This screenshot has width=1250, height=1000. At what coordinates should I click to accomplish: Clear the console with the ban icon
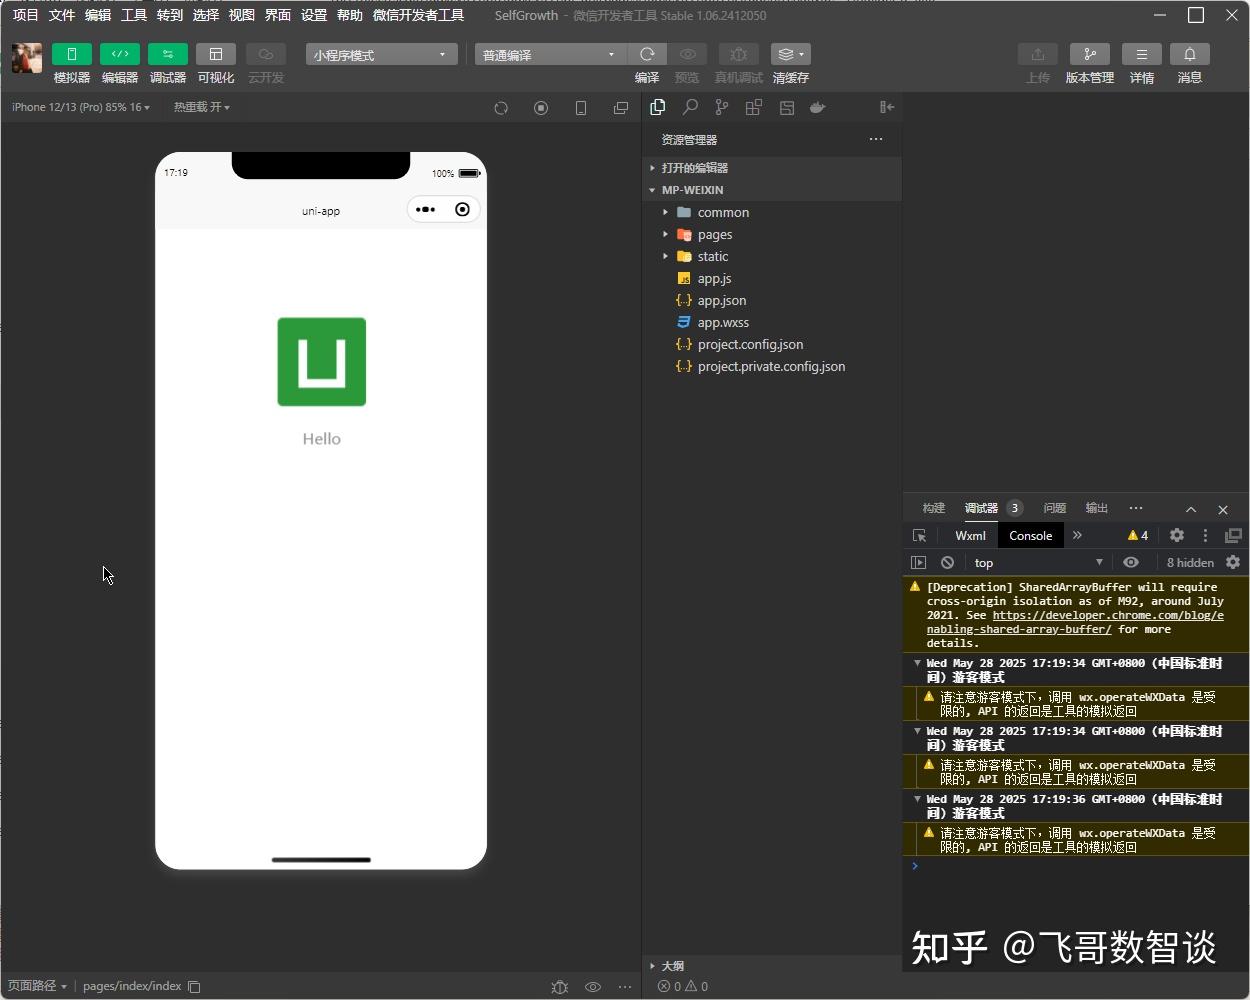coord(946,562)
